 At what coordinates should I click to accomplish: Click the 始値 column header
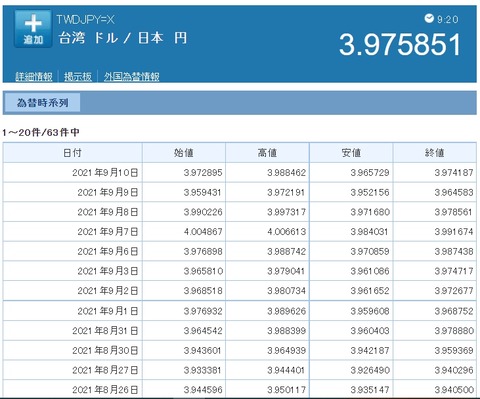(x=184, y=153)
